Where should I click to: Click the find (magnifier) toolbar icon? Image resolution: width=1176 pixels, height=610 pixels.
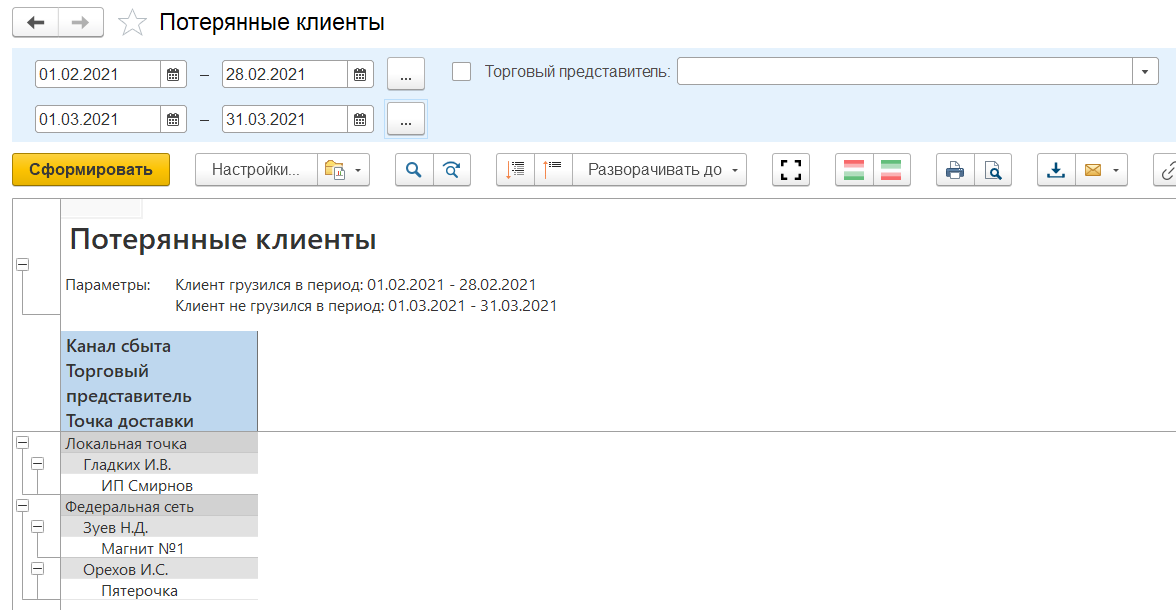point(414,170)
